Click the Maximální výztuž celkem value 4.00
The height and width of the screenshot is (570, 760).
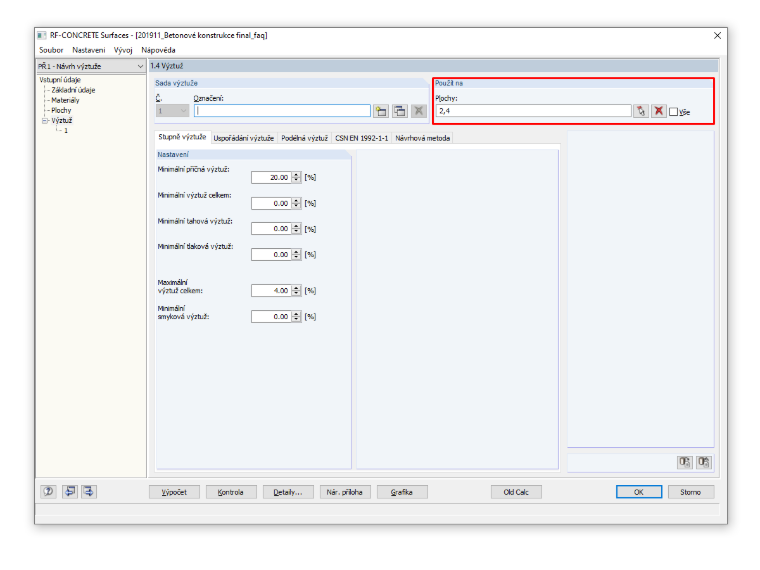point(271,290)
